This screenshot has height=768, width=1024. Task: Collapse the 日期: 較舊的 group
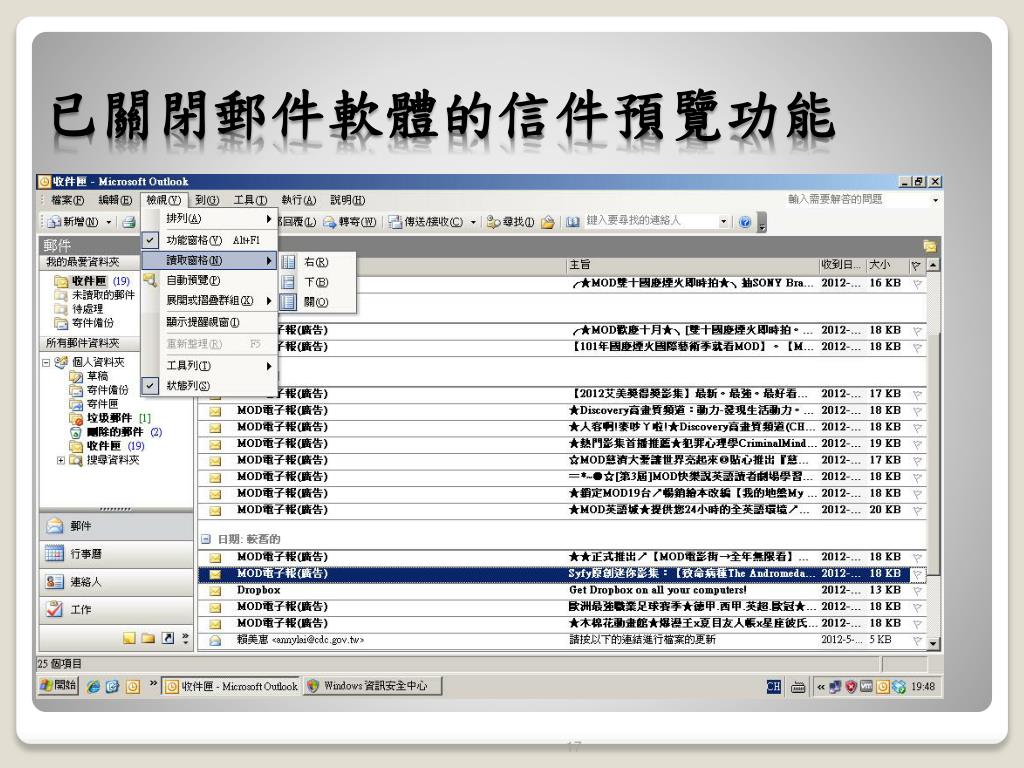pyautogui.click(x=206, y=539)
